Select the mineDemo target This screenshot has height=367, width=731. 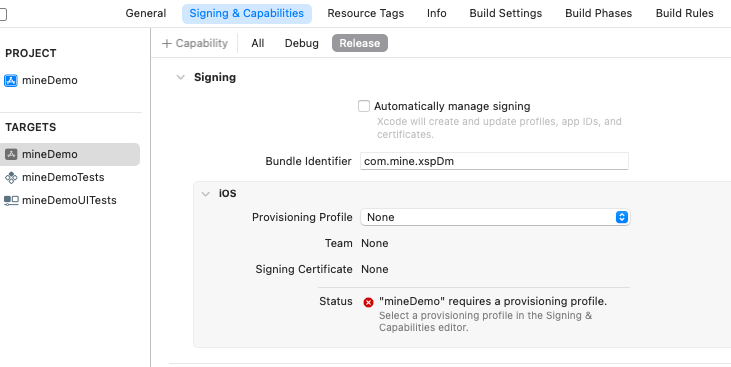click(70, 154)
